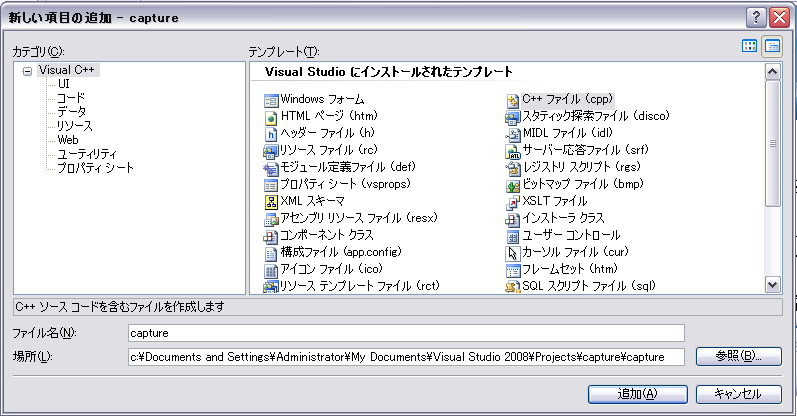Click the Windows フォーム label text
The image size is (797, 418).
322,99
